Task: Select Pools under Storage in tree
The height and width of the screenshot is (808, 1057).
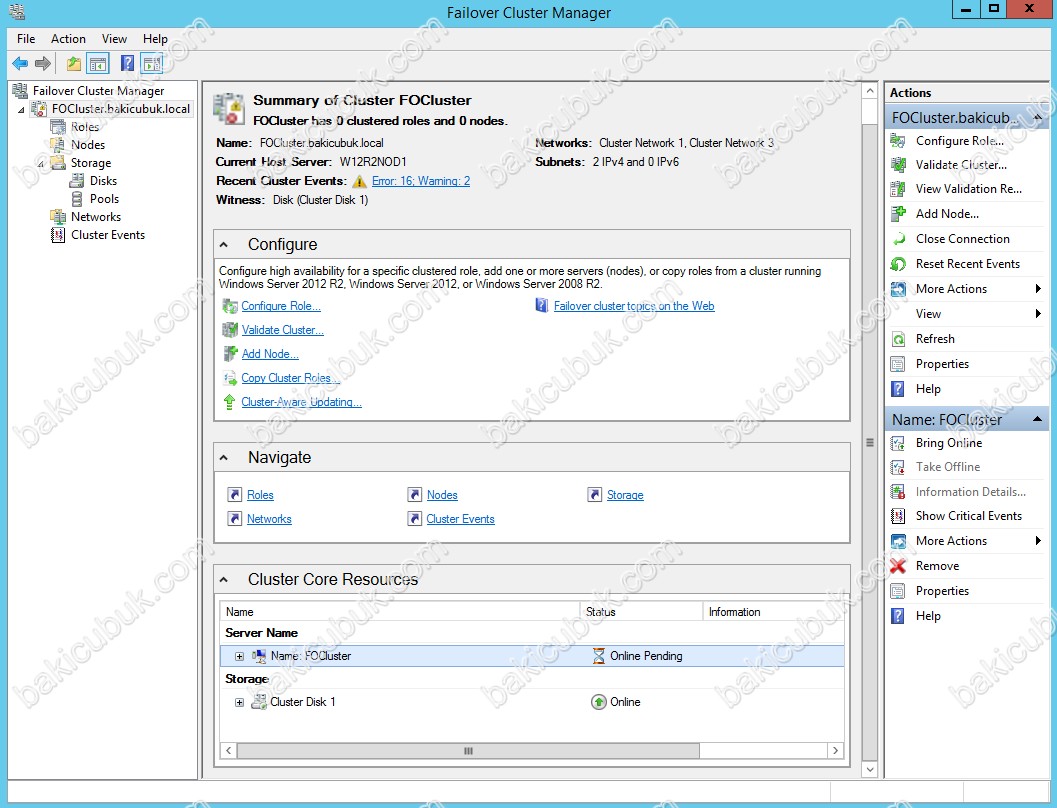Action: (x=104, y=199)
